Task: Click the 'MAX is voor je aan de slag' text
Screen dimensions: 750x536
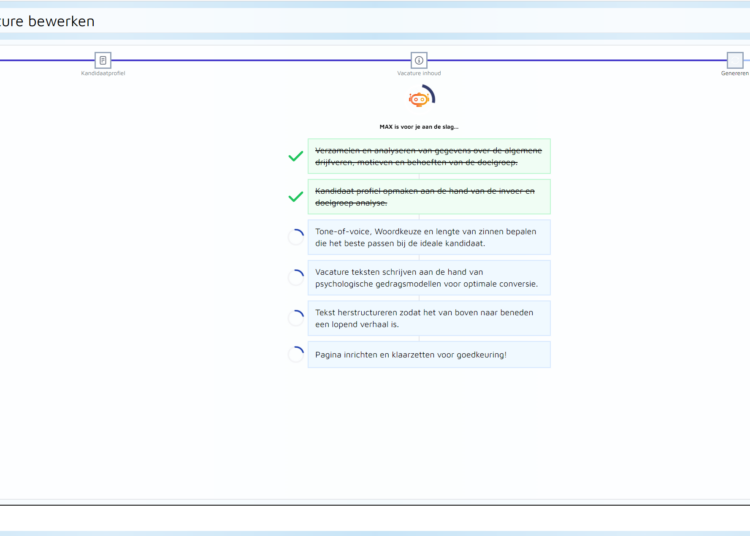Action: click(x=419, y=127)
